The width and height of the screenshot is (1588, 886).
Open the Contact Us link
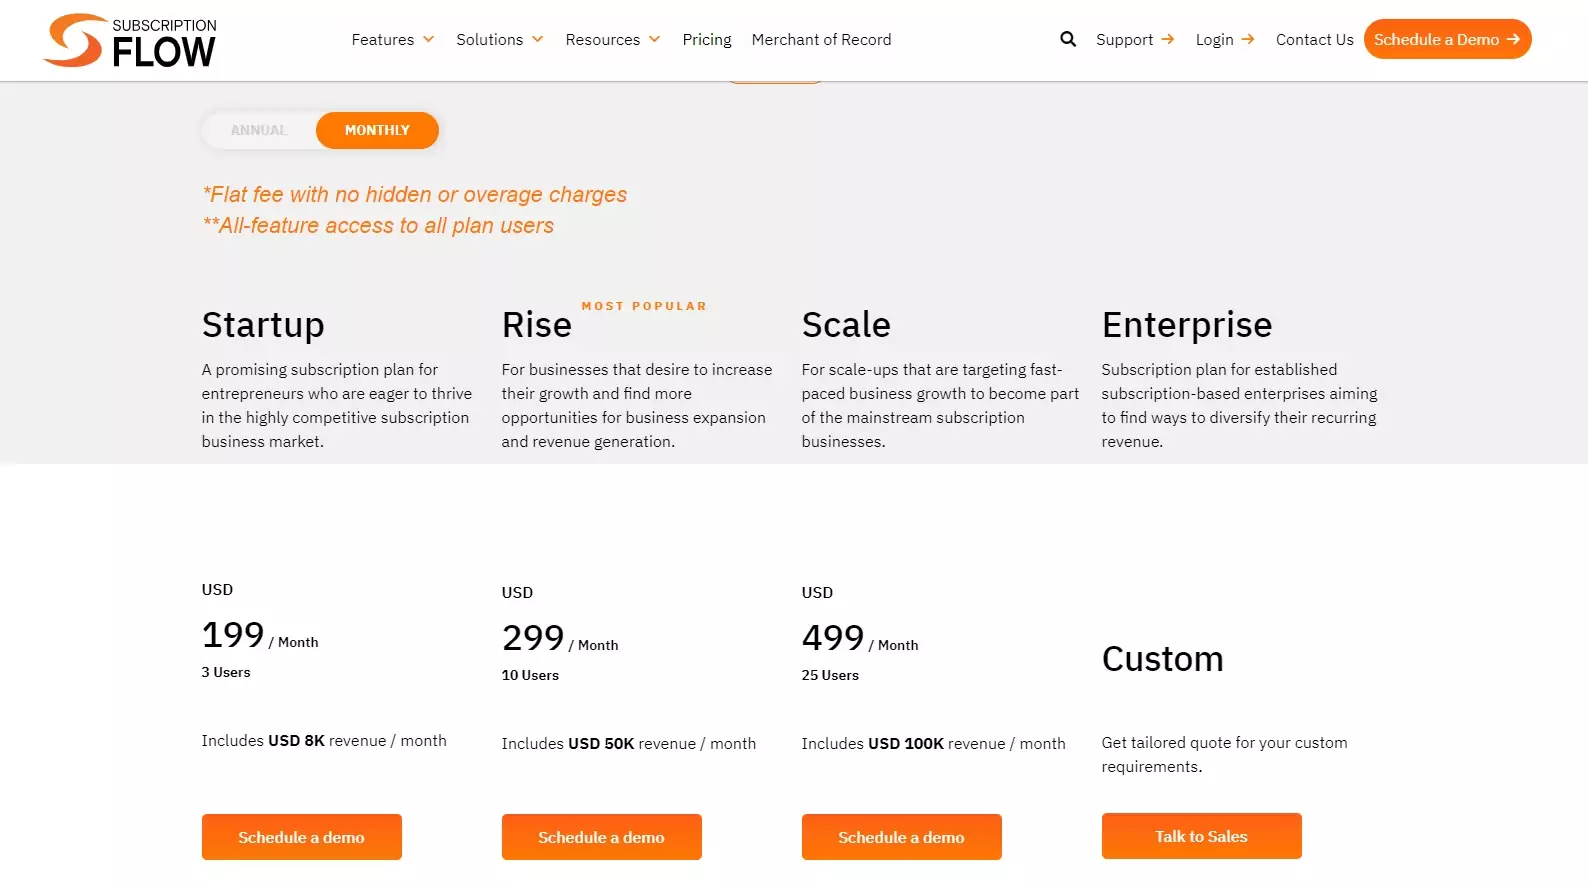coord(1314,39)
